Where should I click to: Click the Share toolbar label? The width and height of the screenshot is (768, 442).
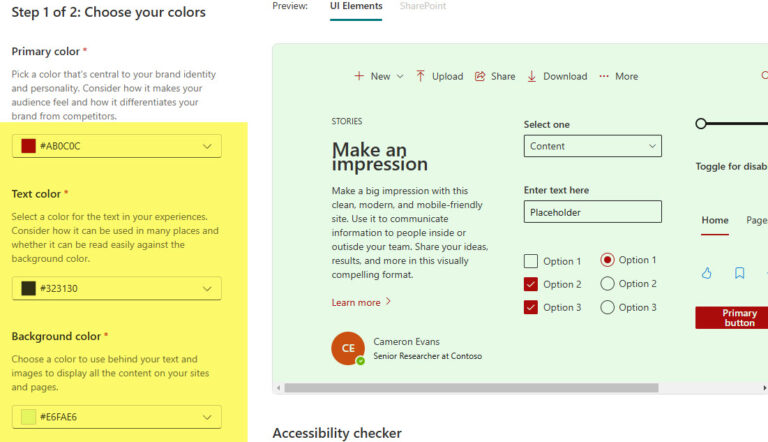(503, 76)
